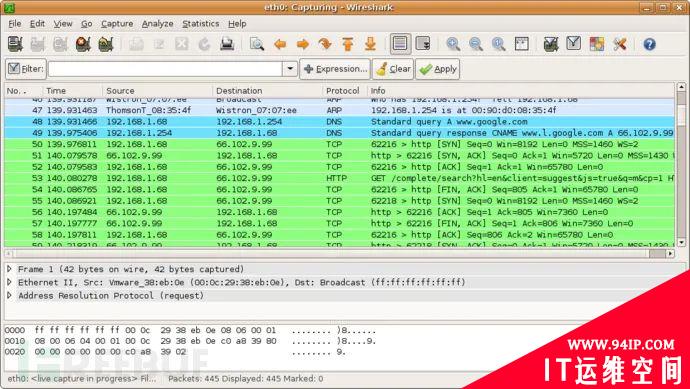Jump to the last packet
Screen dimensions: 690x389
[x=371, y=44]
